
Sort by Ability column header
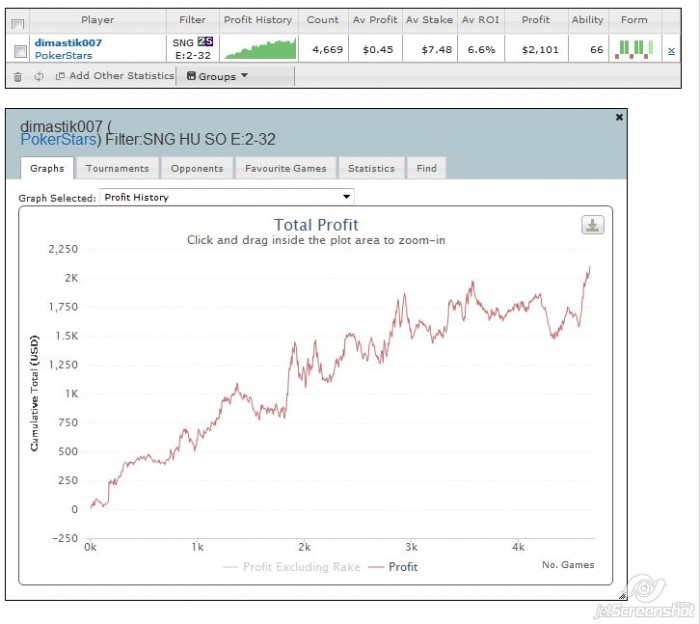588,20
